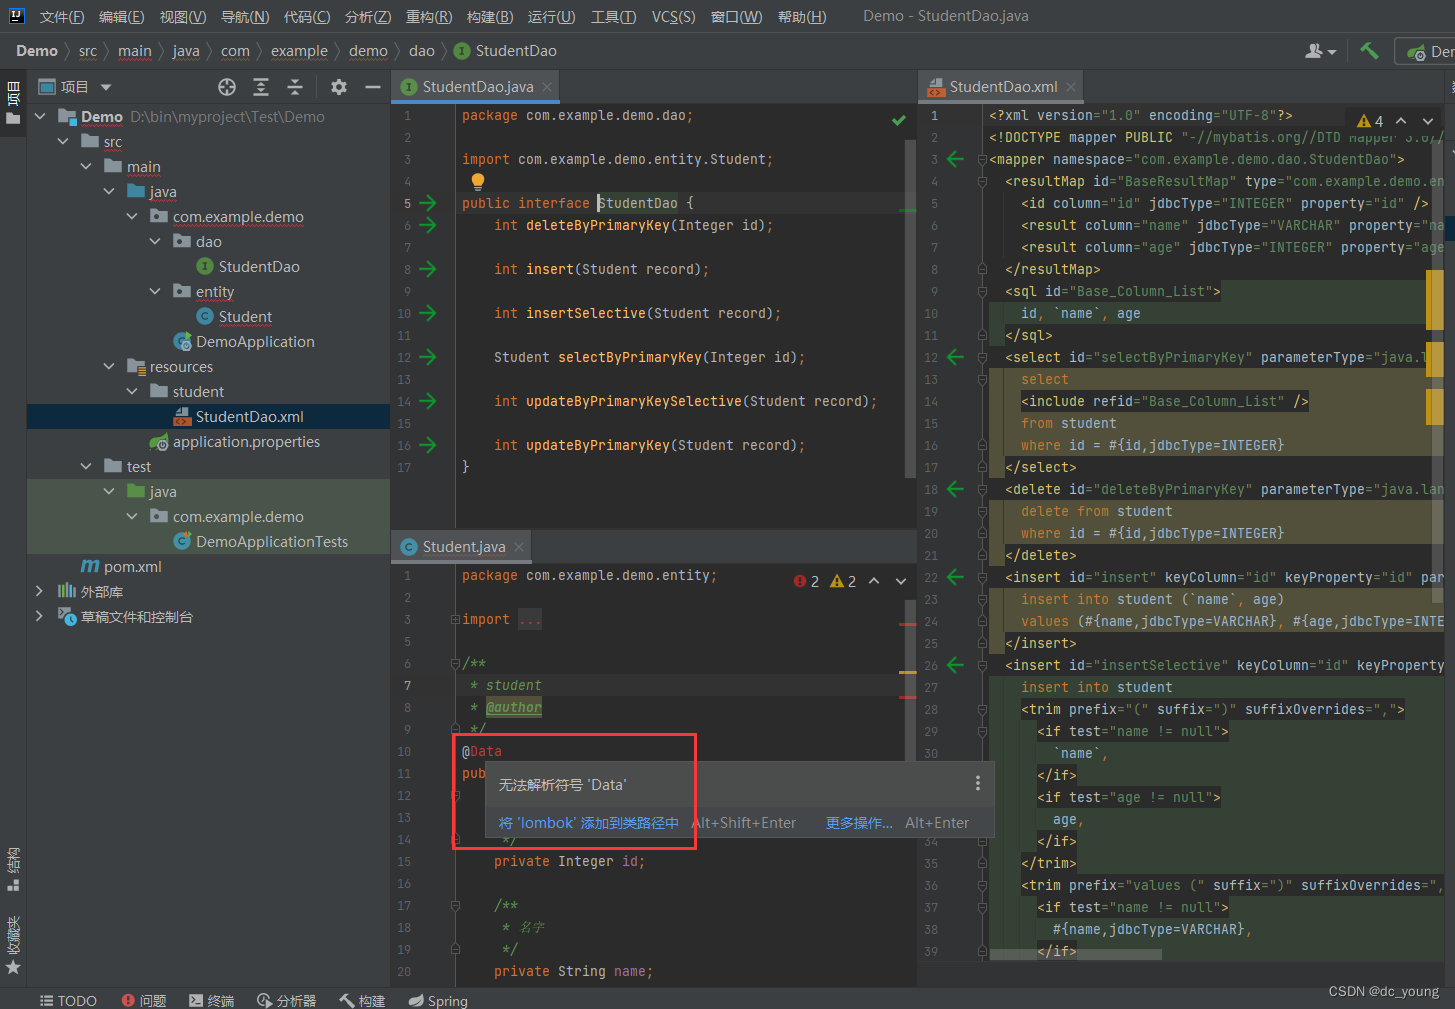Click XML gutter arrow beside insertSelective line
Screen dimensions: 1455x1009
955,665
